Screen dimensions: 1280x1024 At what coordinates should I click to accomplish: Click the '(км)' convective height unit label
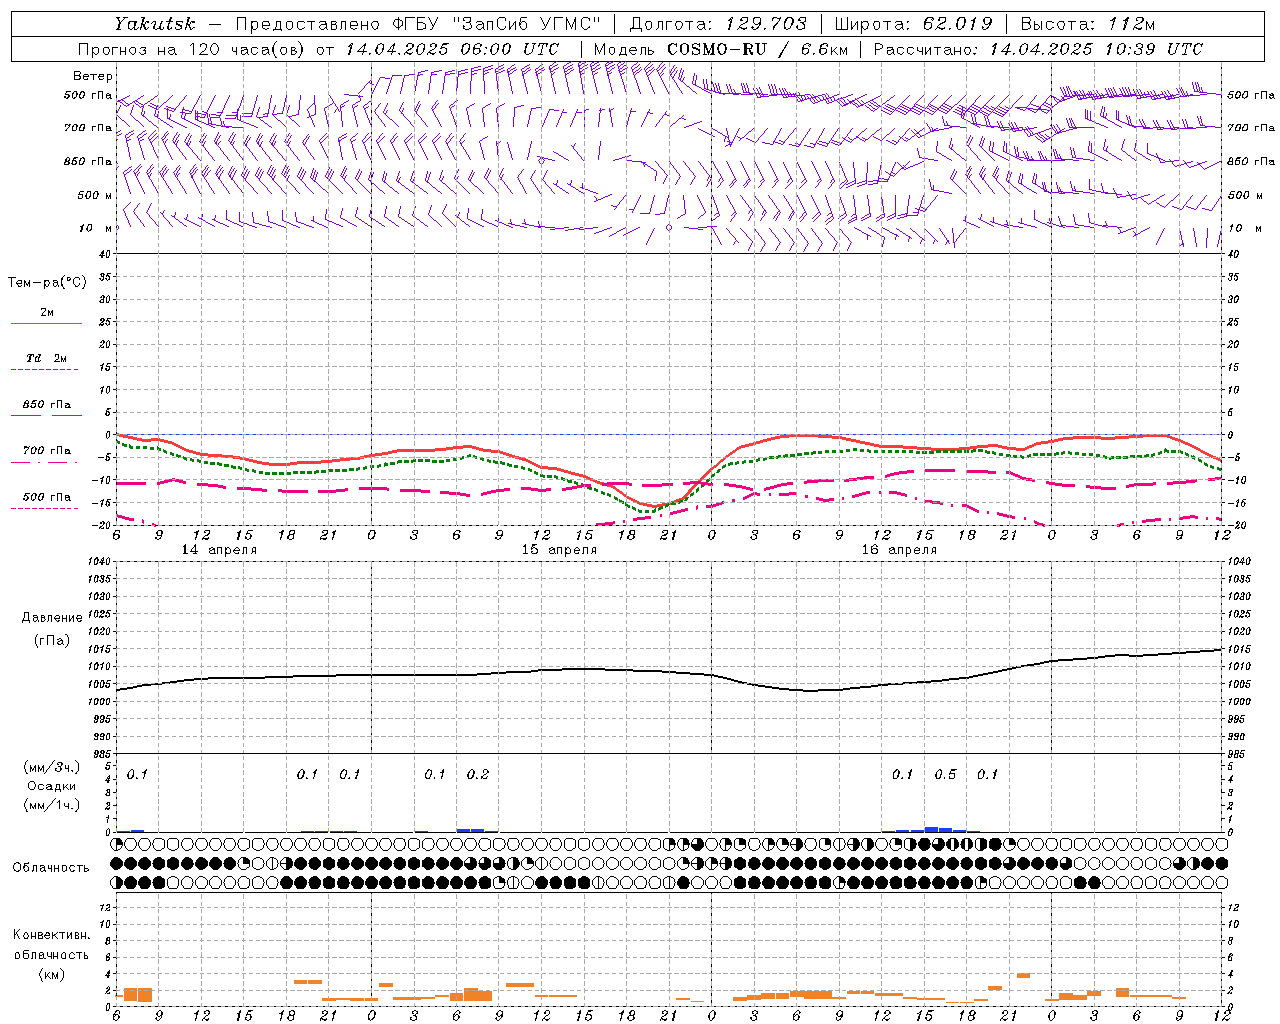coord(52,975)
